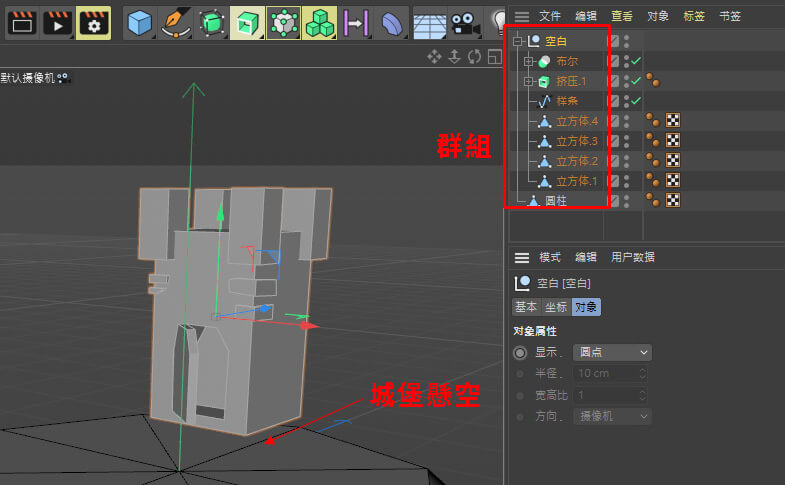Open the Extrude generator icon in toolbar
This screenshot has width=785, height=485.
click(x=247, y=23)
